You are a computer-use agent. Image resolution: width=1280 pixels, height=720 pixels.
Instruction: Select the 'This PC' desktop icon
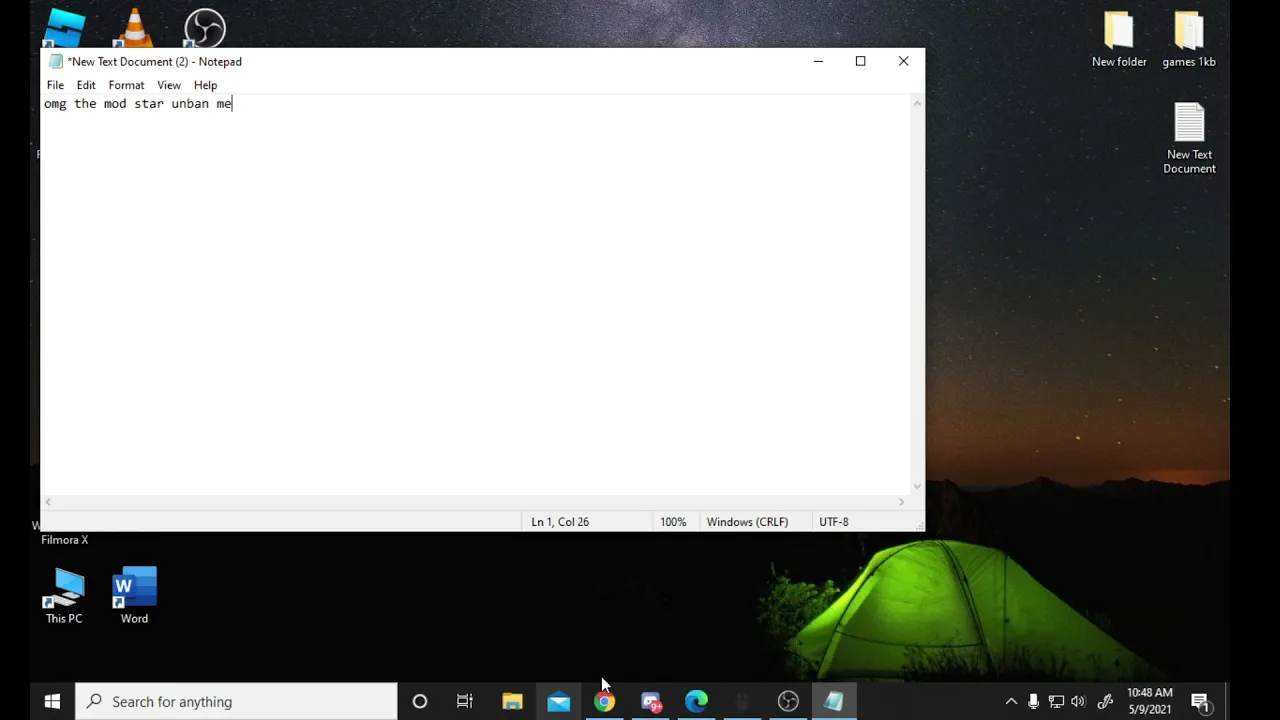point(64,596)
